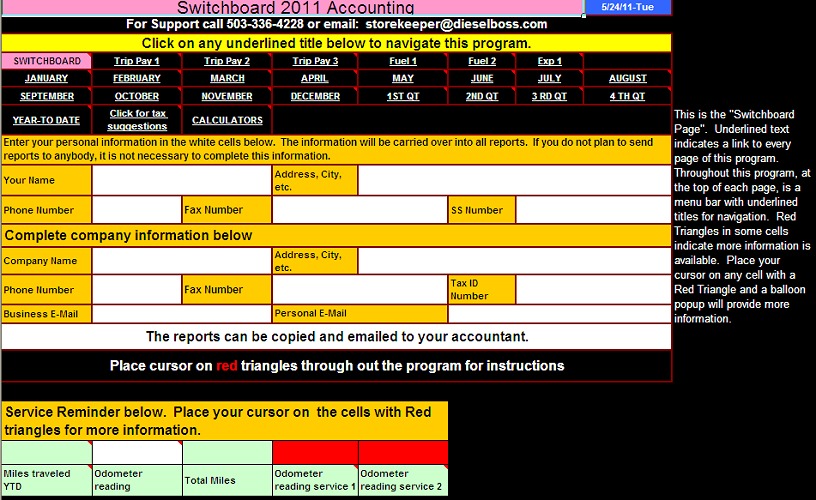
Task: Open the Fuel 2 sheet link
Action: [x=482, y=61]
